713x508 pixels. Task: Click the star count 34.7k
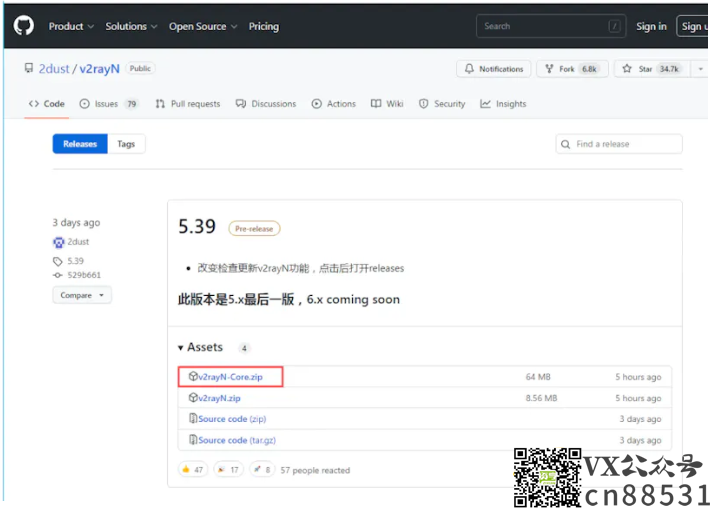pos(669,69)
